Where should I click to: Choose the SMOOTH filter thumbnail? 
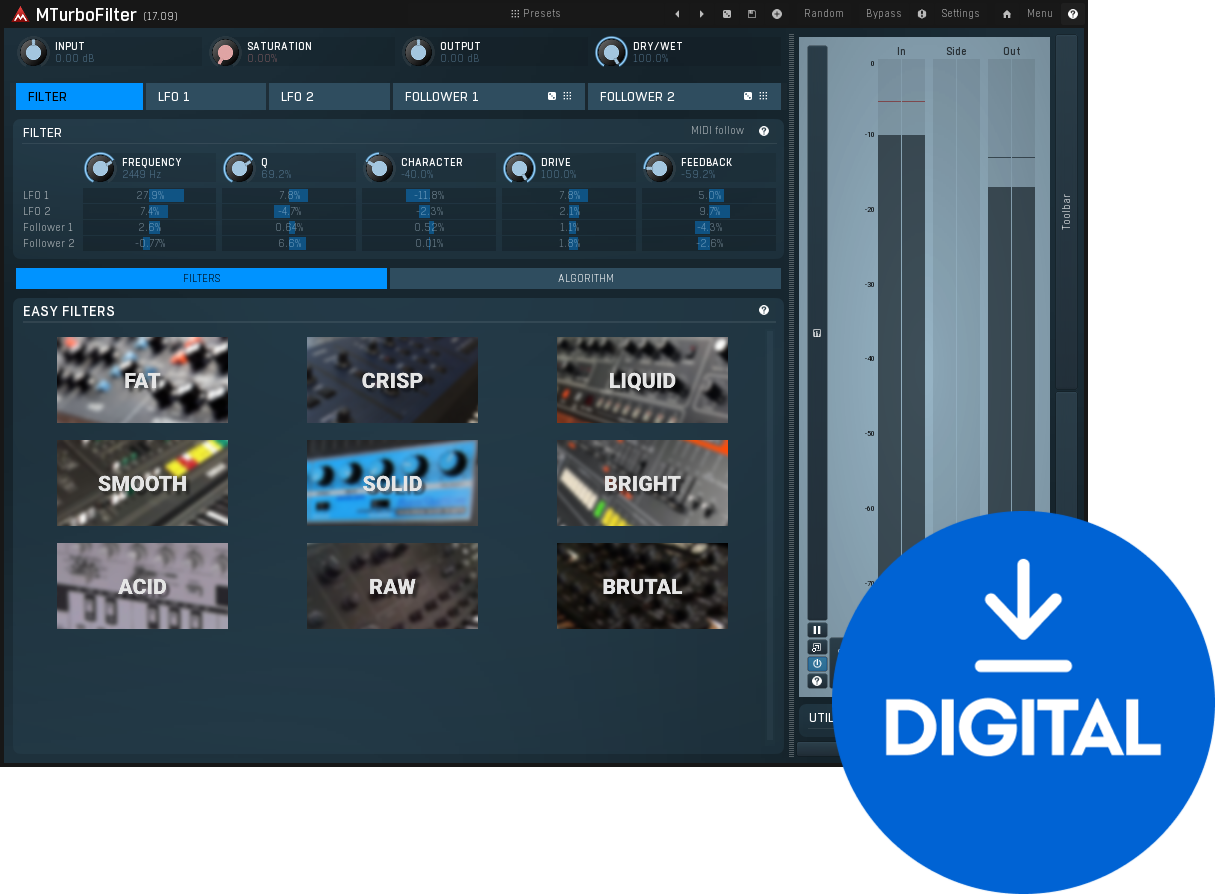[x=142, y=483]
